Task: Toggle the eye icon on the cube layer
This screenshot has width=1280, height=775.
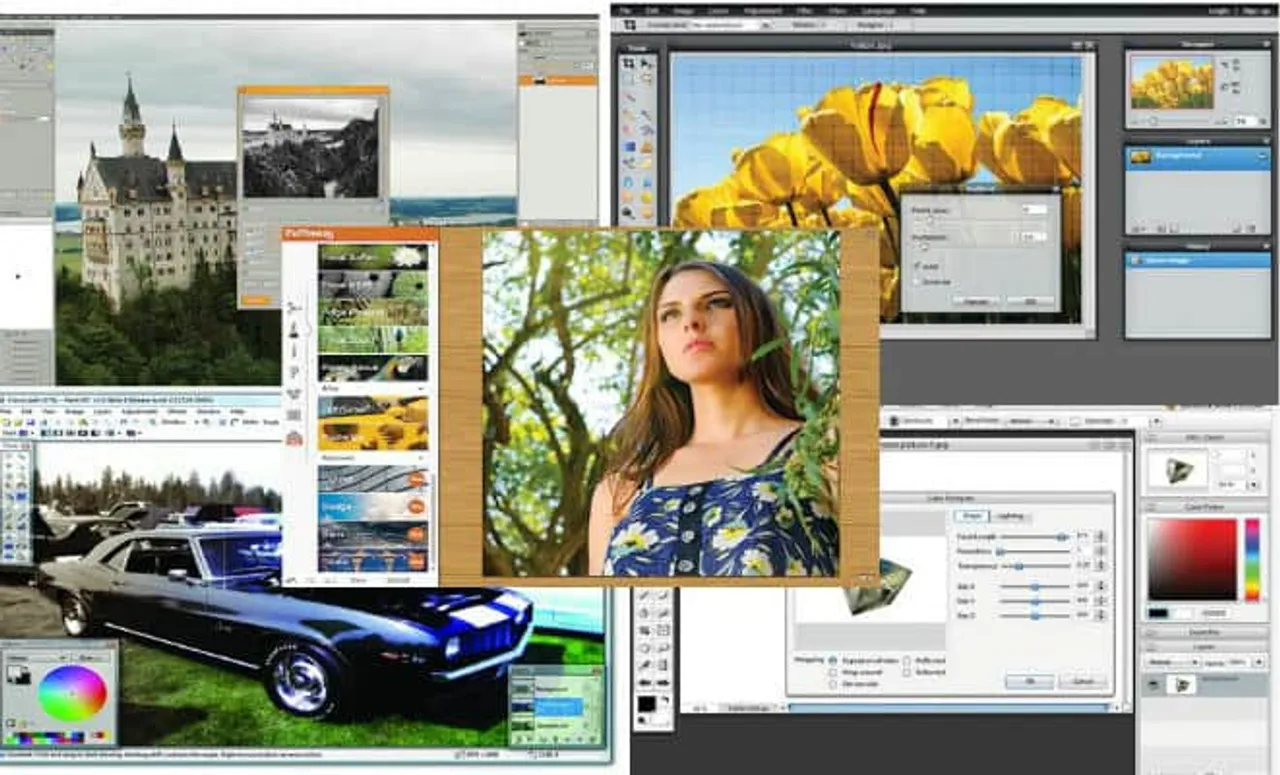Action: click(1152, 685)
